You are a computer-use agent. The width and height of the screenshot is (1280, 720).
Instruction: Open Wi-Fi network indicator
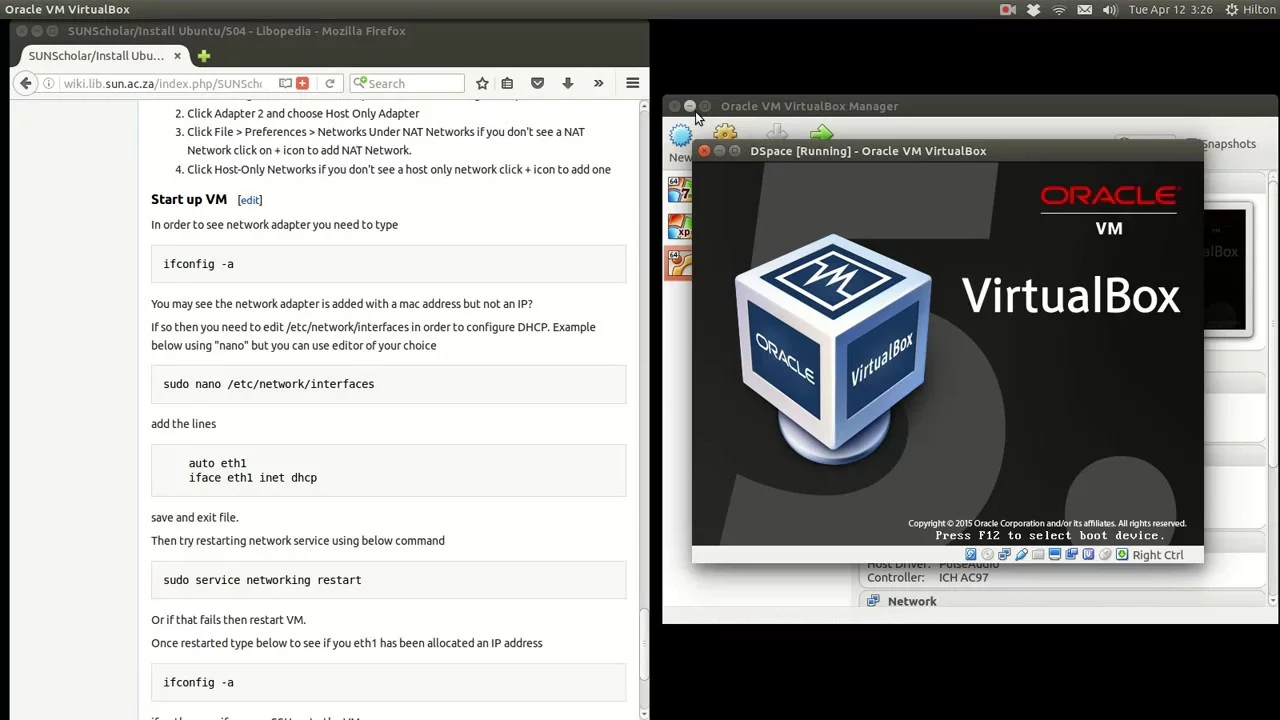[1059, 9]
